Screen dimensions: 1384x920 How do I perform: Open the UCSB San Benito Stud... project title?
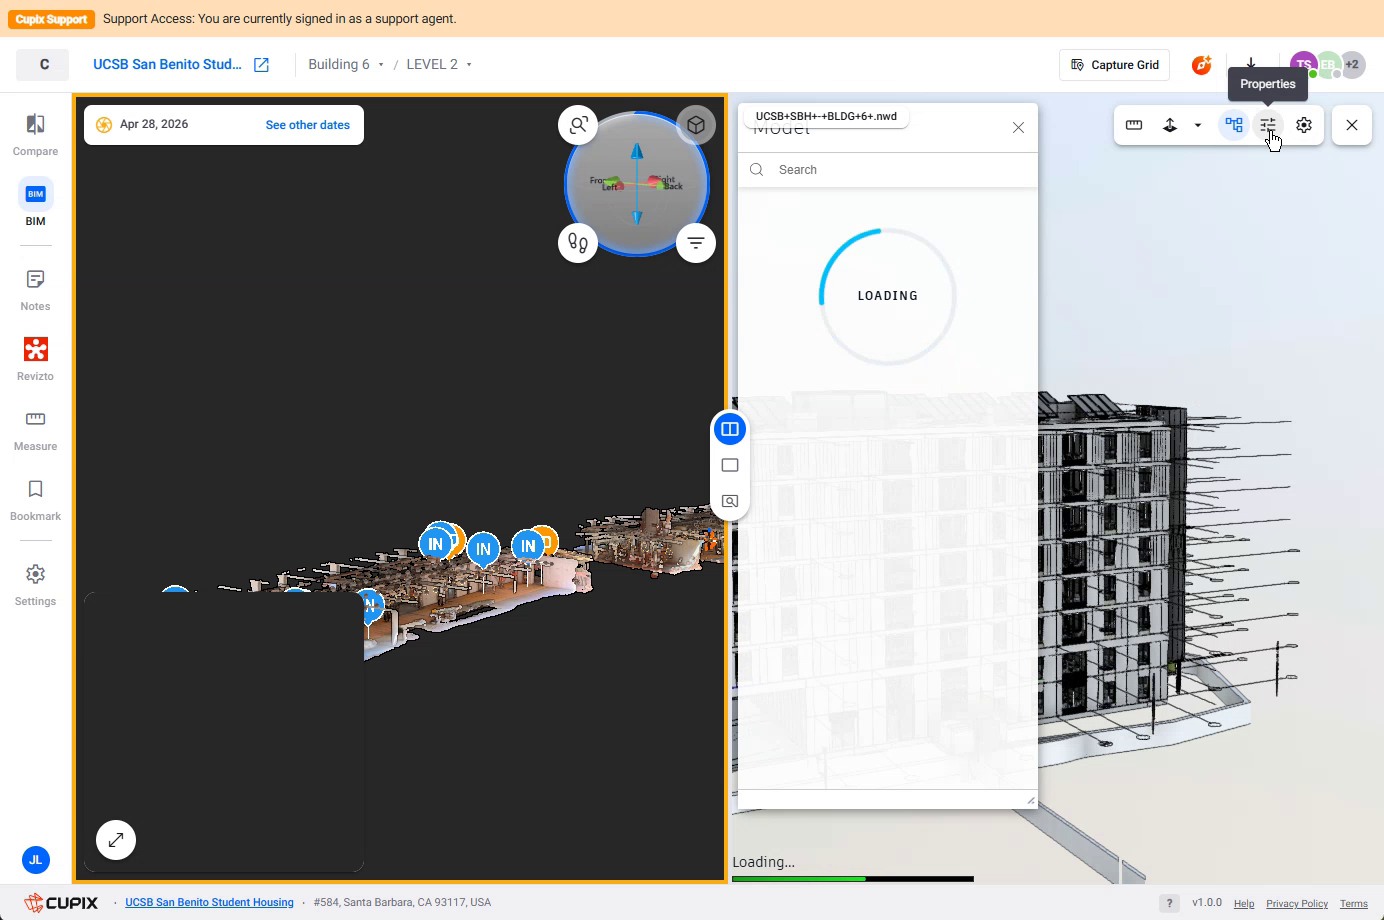(167, 65)
